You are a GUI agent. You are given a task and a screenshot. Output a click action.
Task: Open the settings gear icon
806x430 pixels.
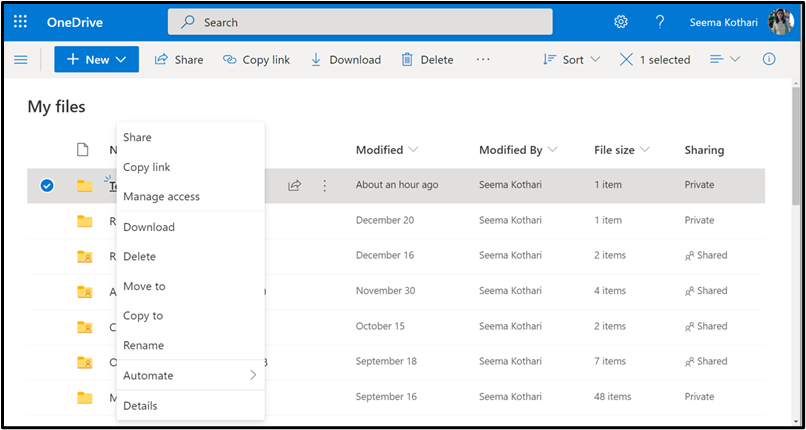[621, 21]
